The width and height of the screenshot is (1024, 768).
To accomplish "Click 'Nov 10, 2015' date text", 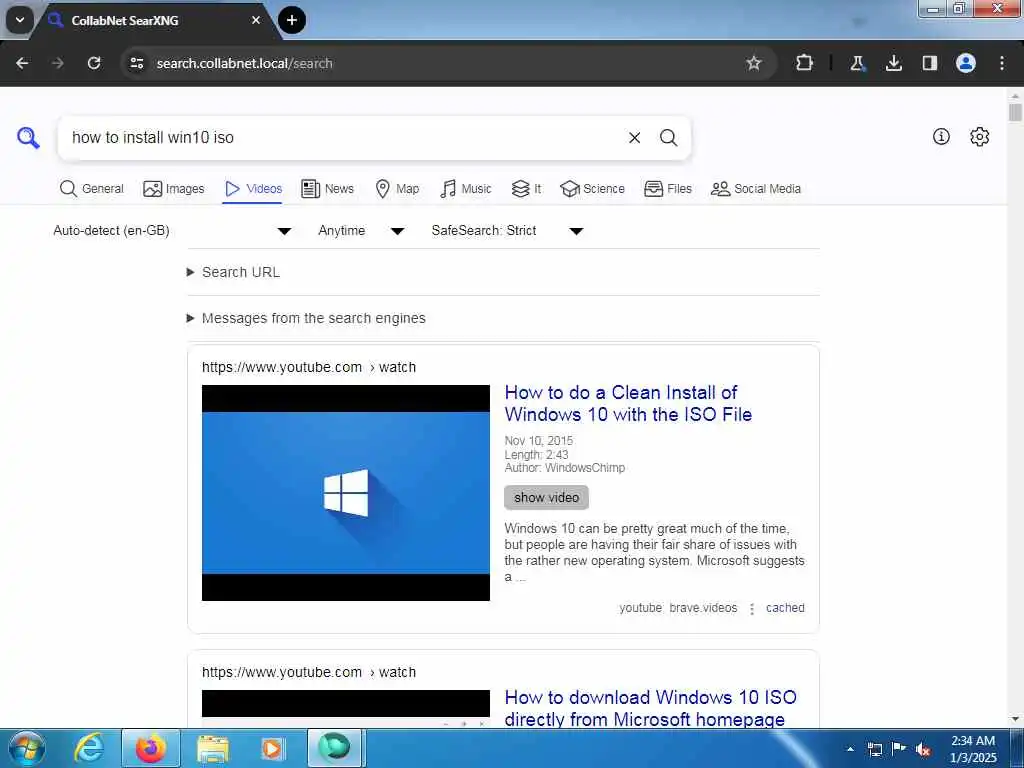I will tap(538, 441).
